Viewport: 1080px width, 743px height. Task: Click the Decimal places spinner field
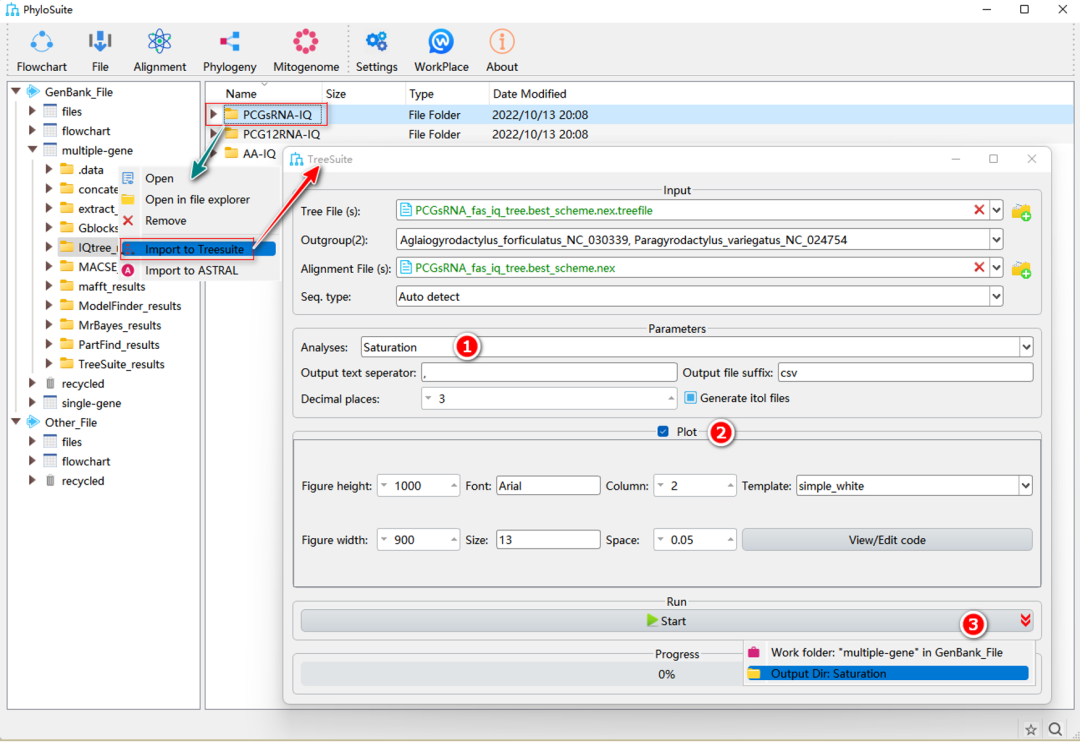(549, 399)
